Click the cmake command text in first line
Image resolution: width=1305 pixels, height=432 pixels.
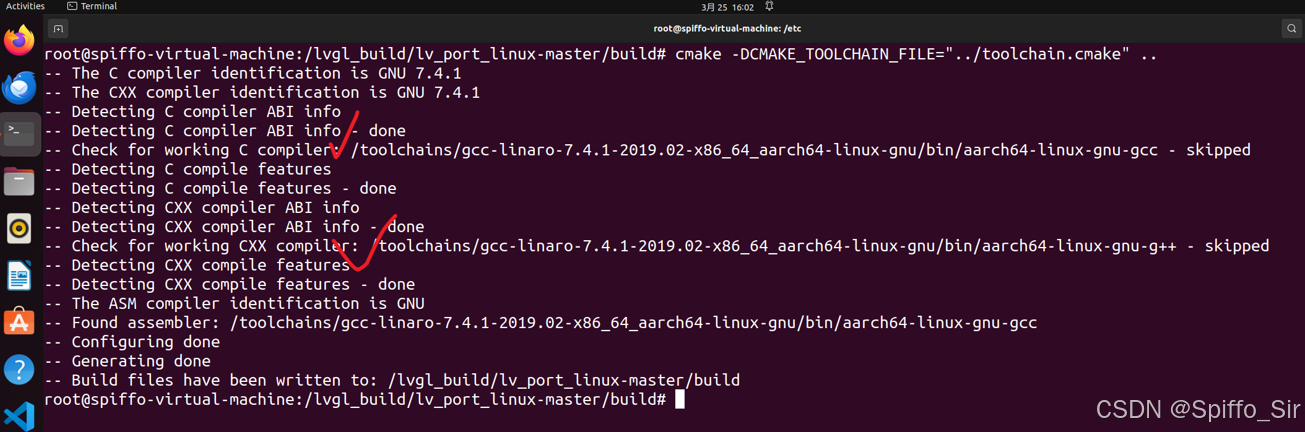coord(916,54)
